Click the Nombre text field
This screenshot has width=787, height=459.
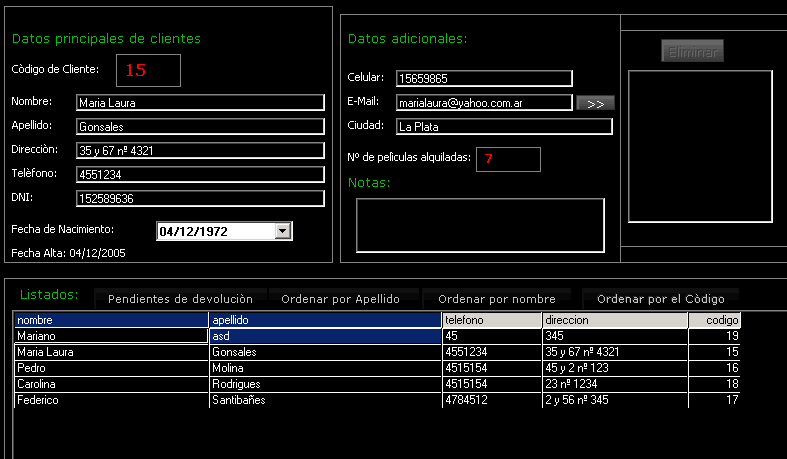tap(200, 102)
